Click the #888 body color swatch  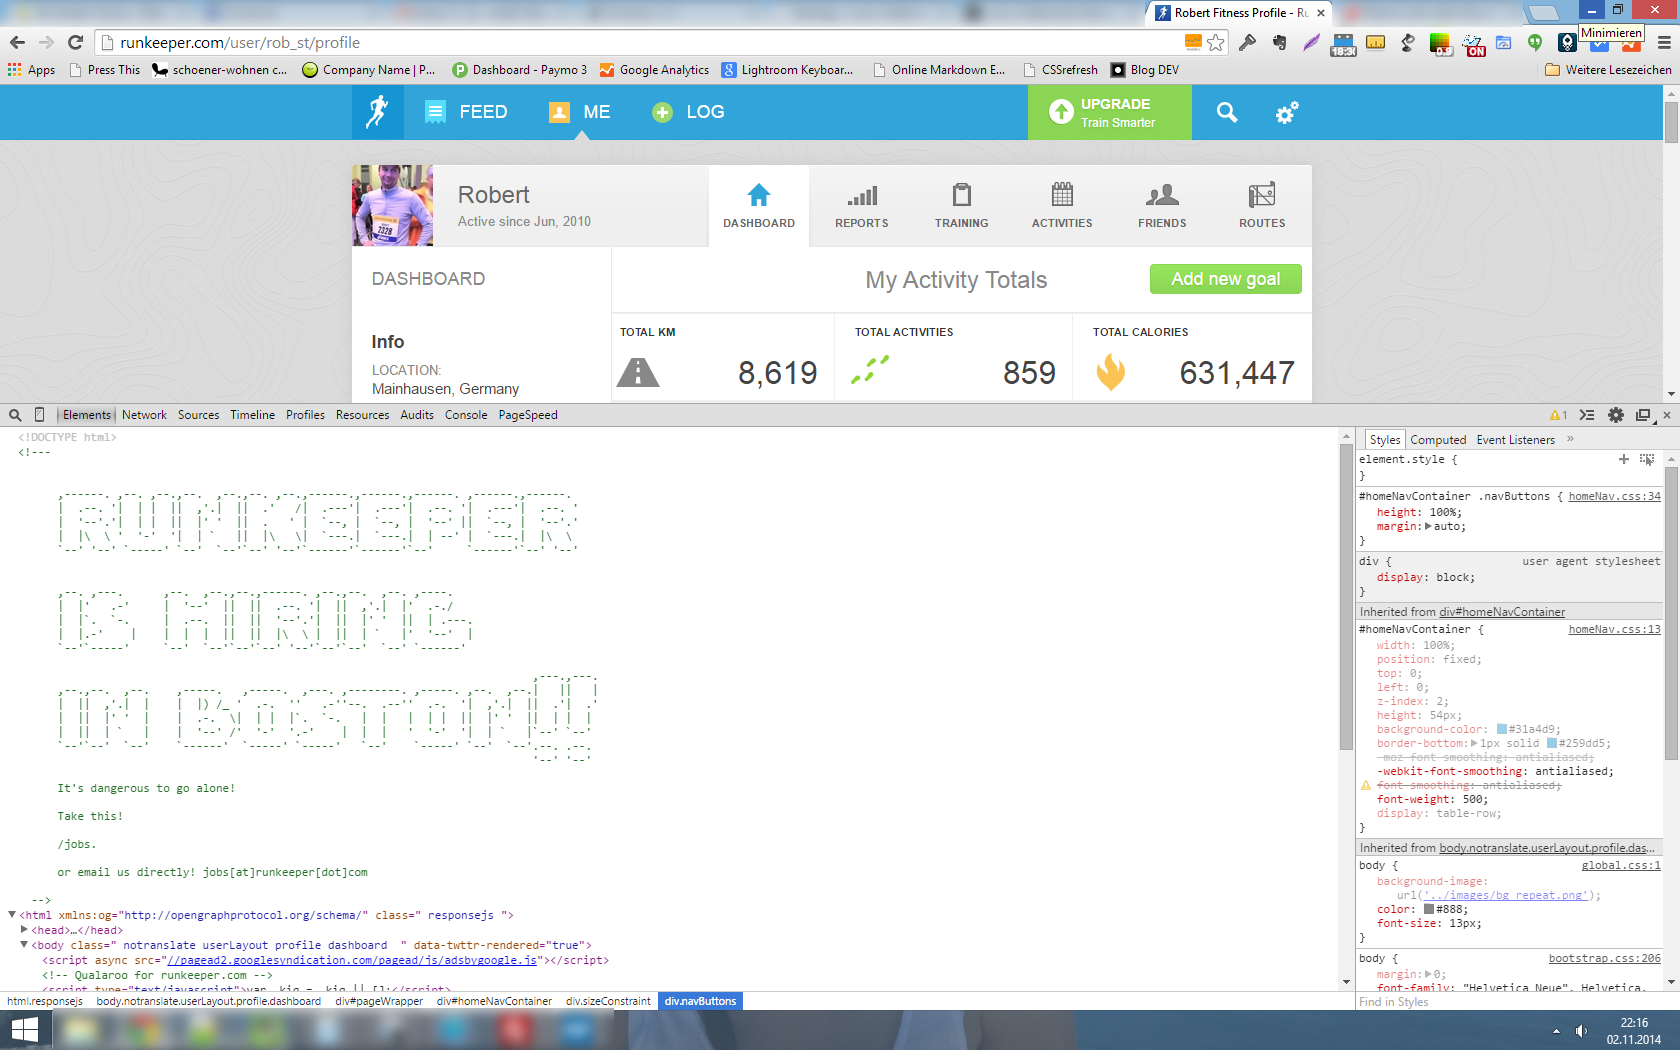pos(1429,909)
